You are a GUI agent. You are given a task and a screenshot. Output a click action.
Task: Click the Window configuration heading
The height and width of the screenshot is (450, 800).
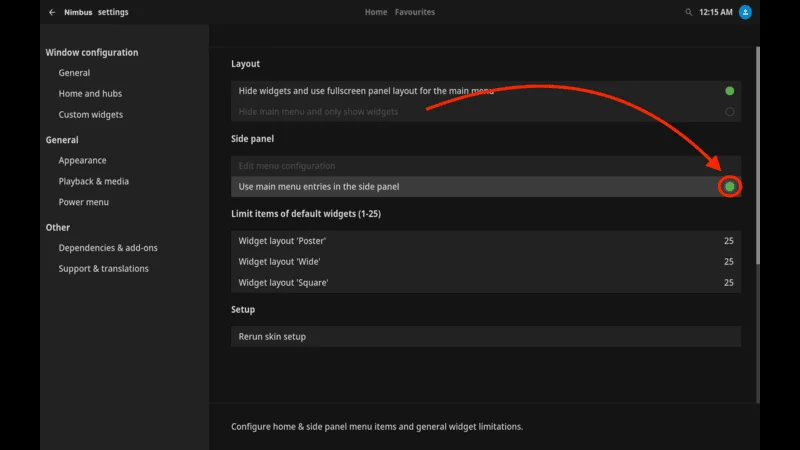[x=92, y=53]
